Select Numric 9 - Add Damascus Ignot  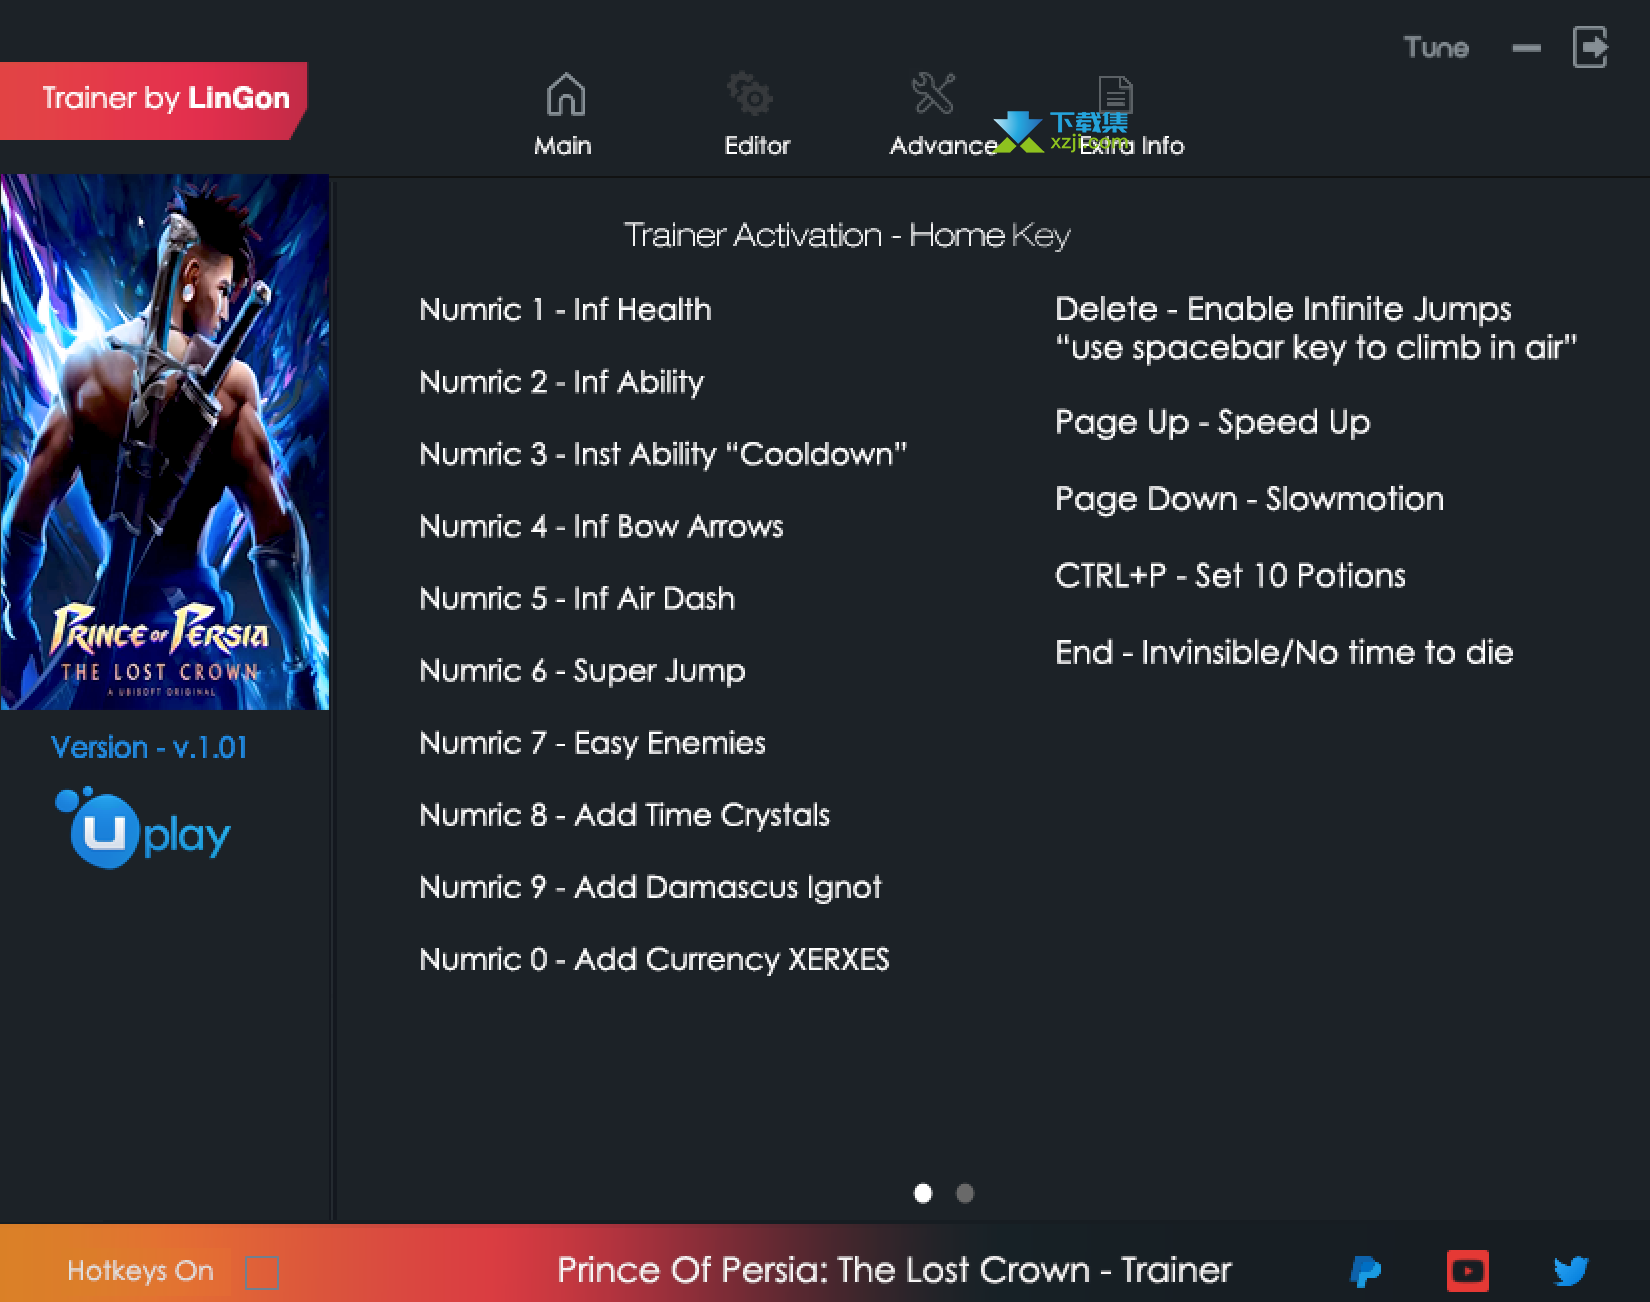pyautogui.click(x=650, y=887)
